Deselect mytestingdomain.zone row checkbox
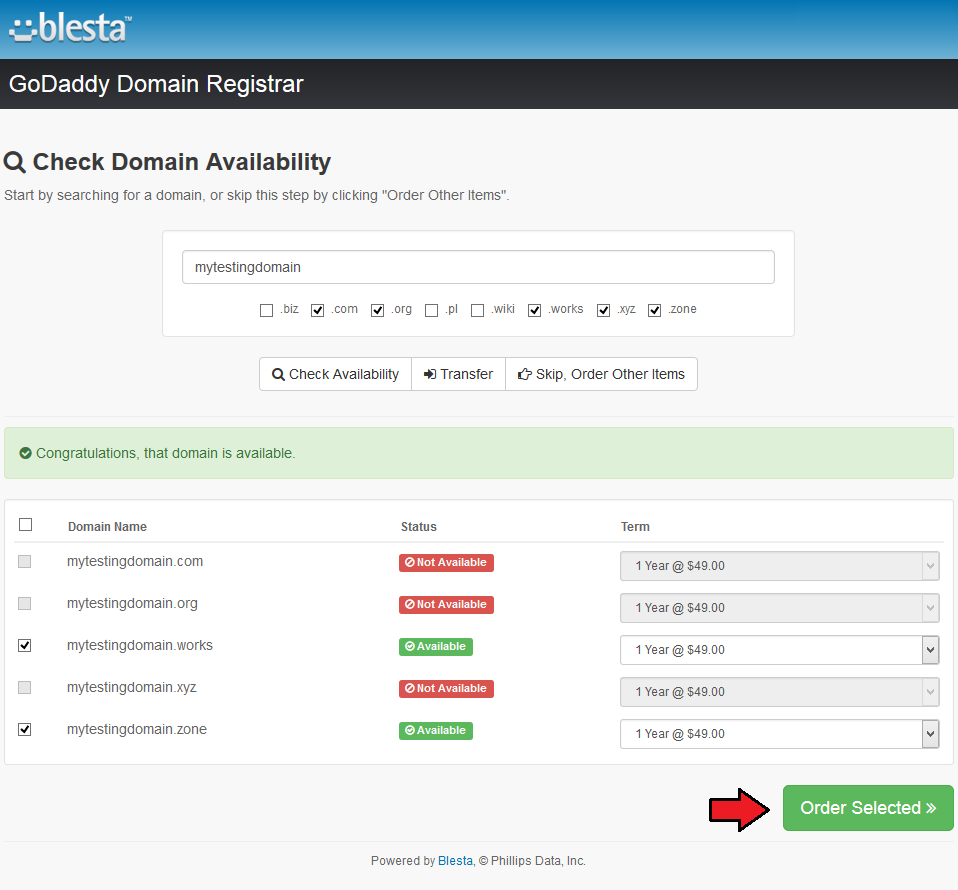The image size is (958, 890). pyautogui.click(x=24, y=729)
